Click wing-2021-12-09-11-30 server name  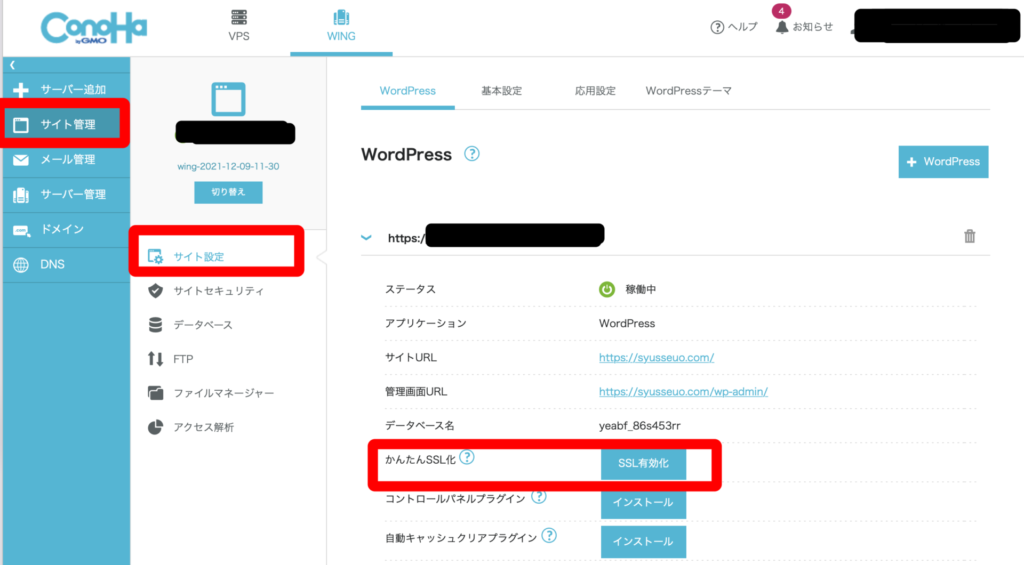[x=228, y=167]
